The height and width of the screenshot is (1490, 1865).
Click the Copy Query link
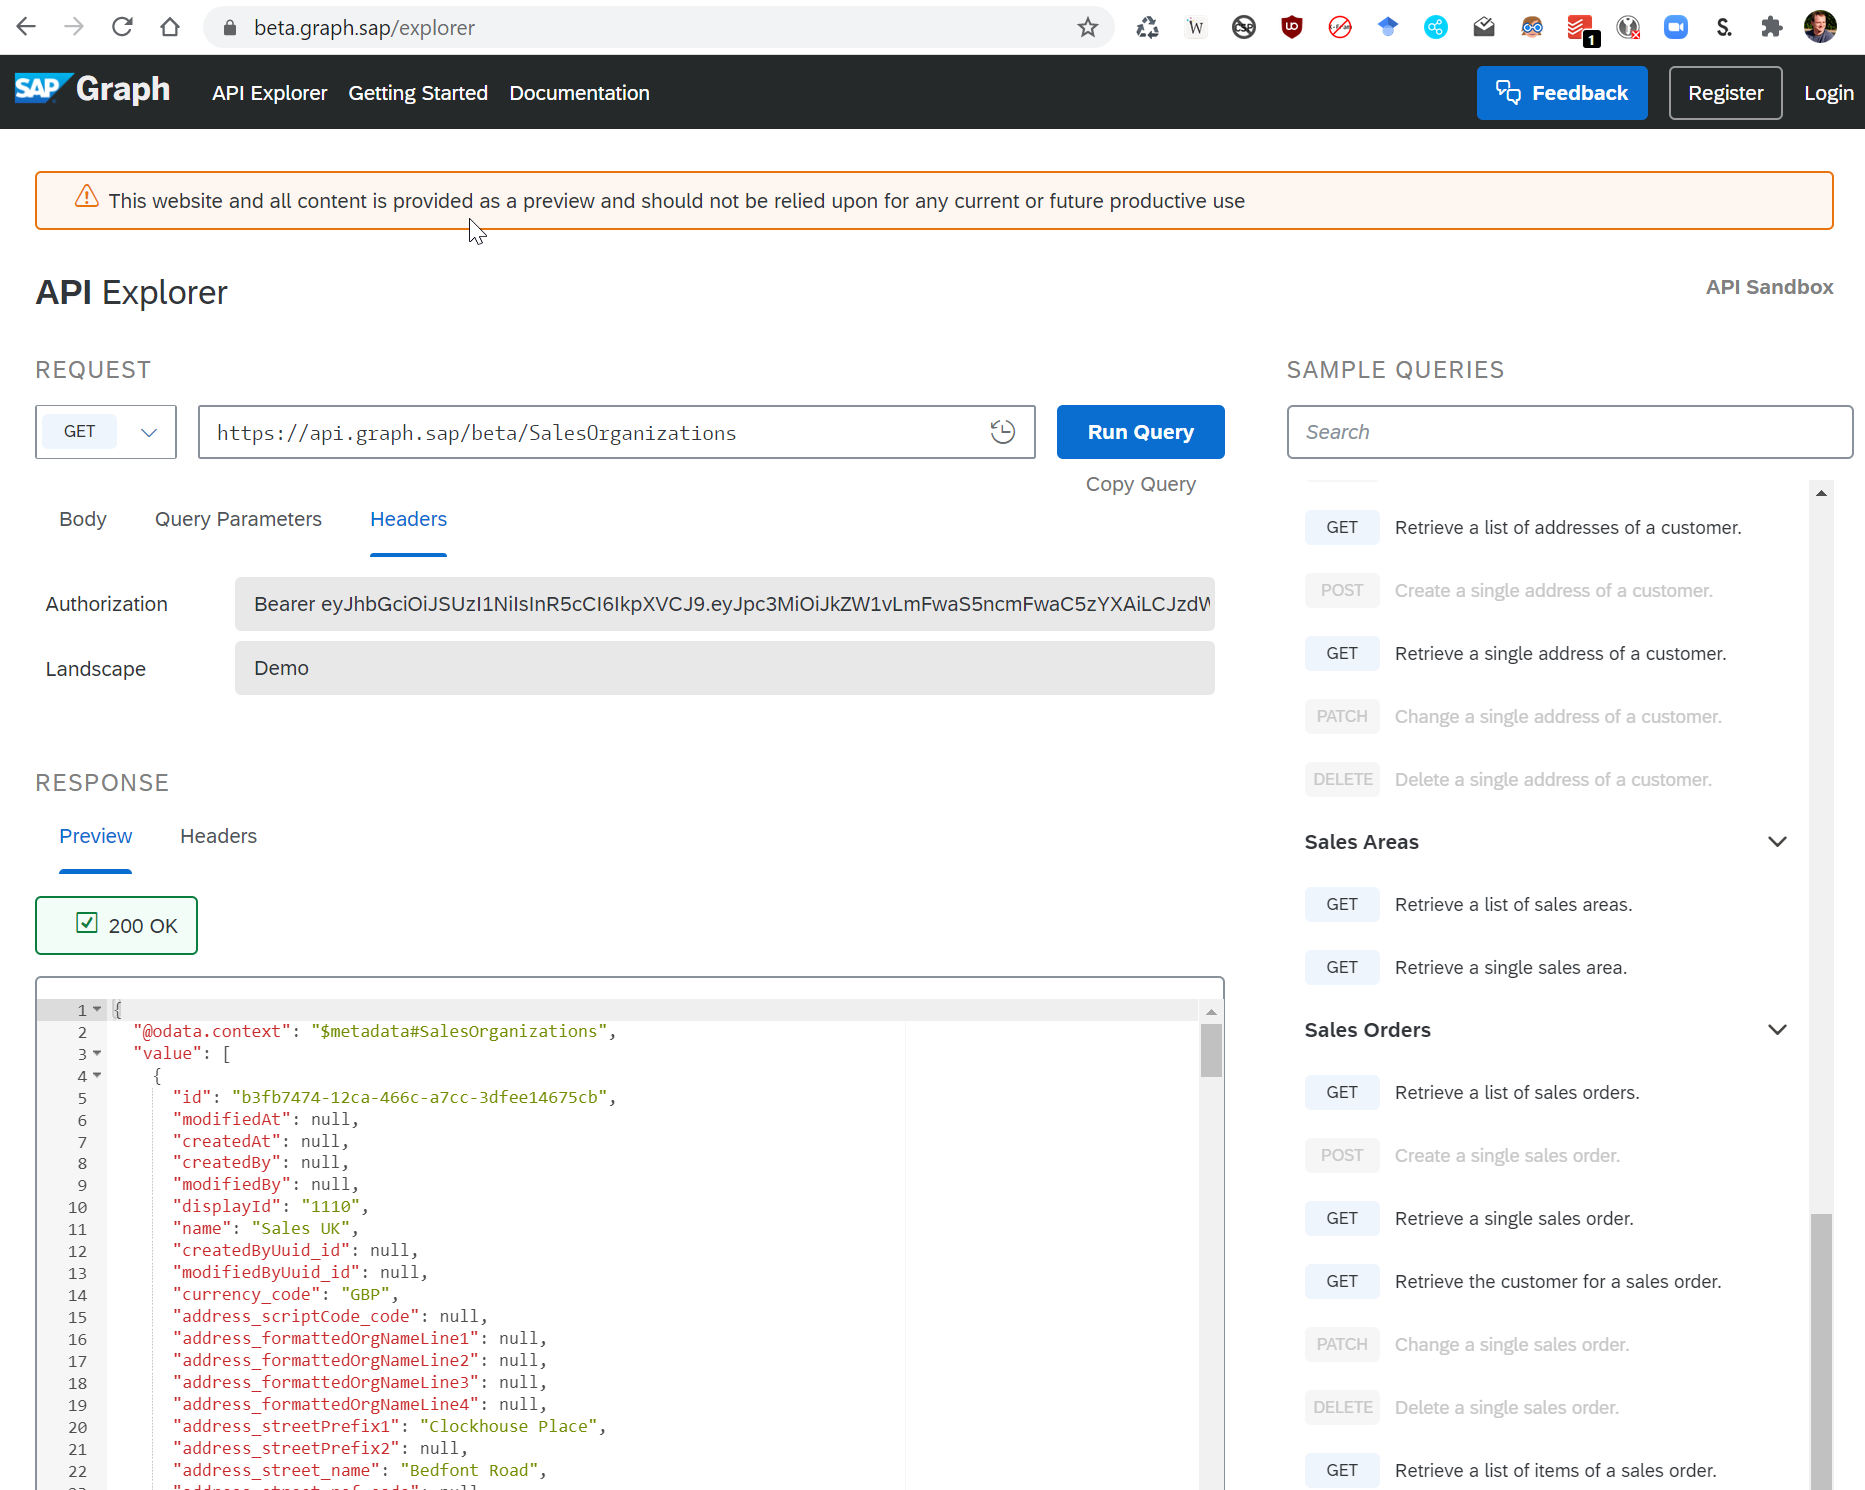[x=1140, y=484]
